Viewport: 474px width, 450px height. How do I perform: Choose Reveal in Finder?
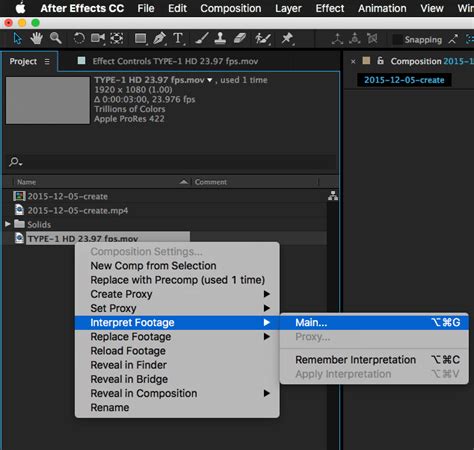177,365
